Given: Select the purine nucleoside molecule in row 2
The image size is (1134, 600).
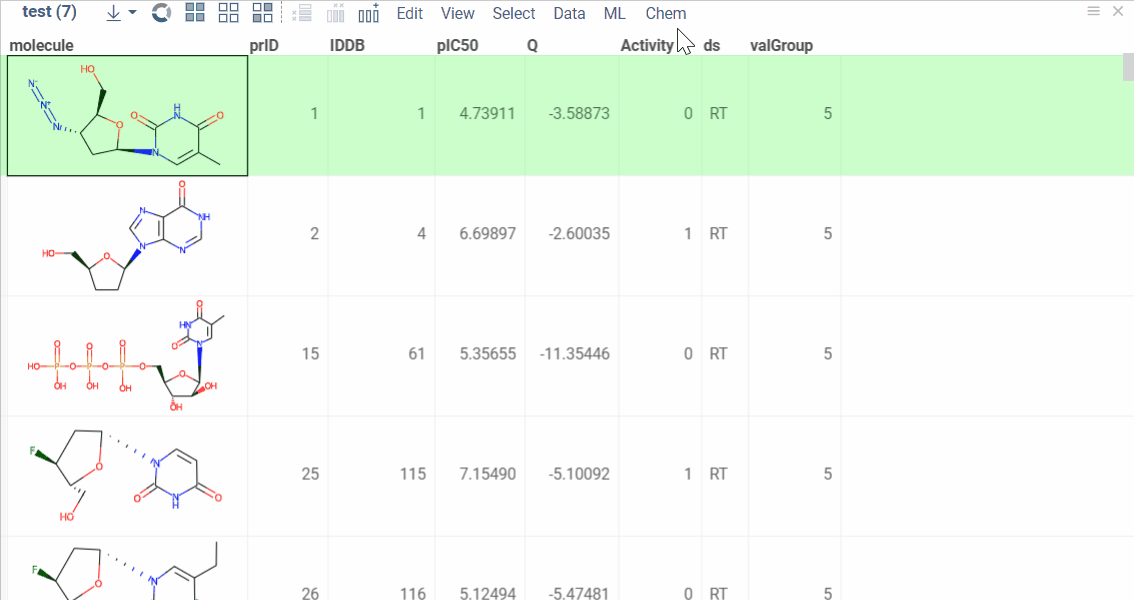Looking at the screenshot, I should point(127,236).
